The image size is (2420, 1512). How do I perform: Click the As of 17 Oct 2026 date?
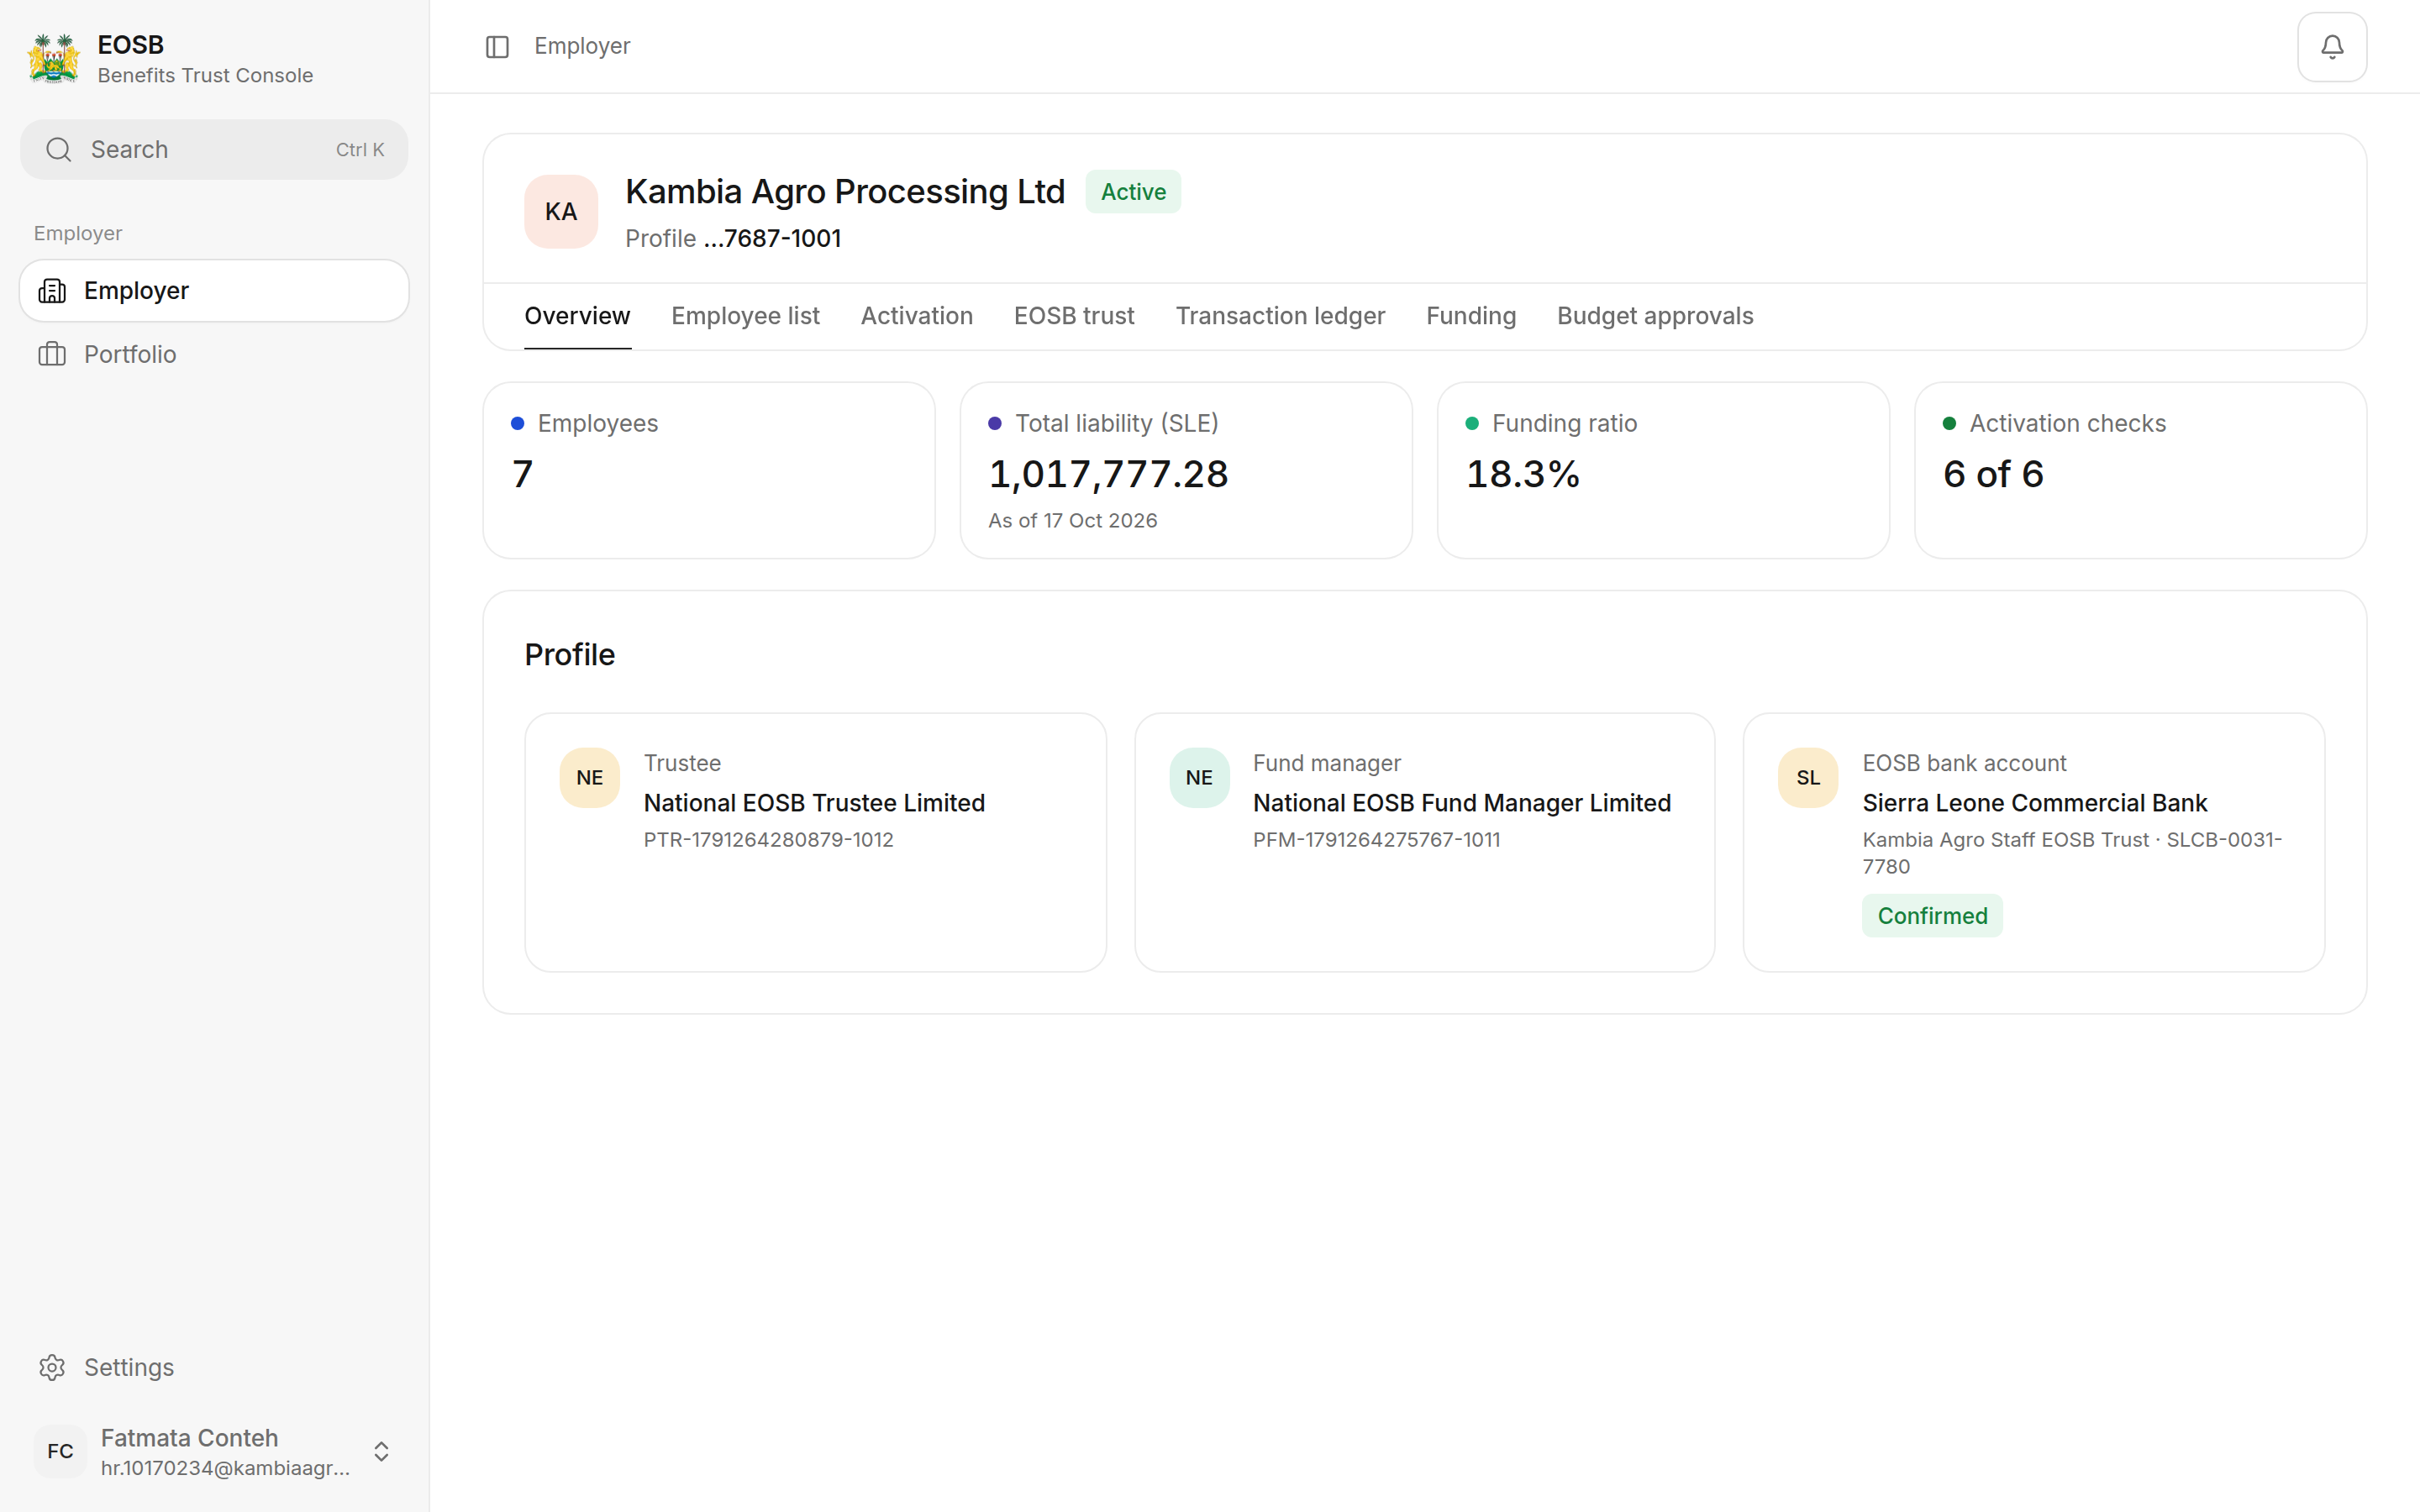coord(1072,521)
